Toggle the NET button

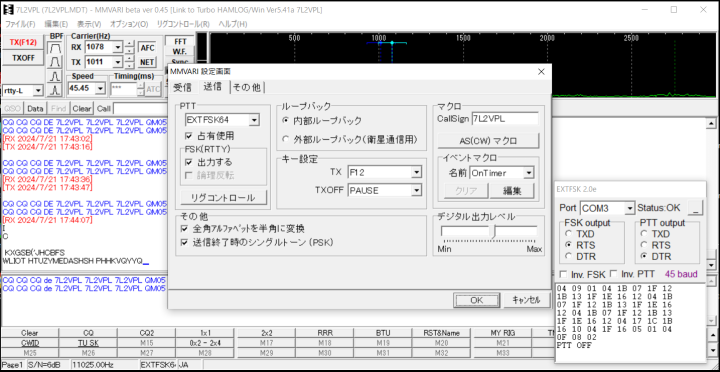tap(147, 62)
